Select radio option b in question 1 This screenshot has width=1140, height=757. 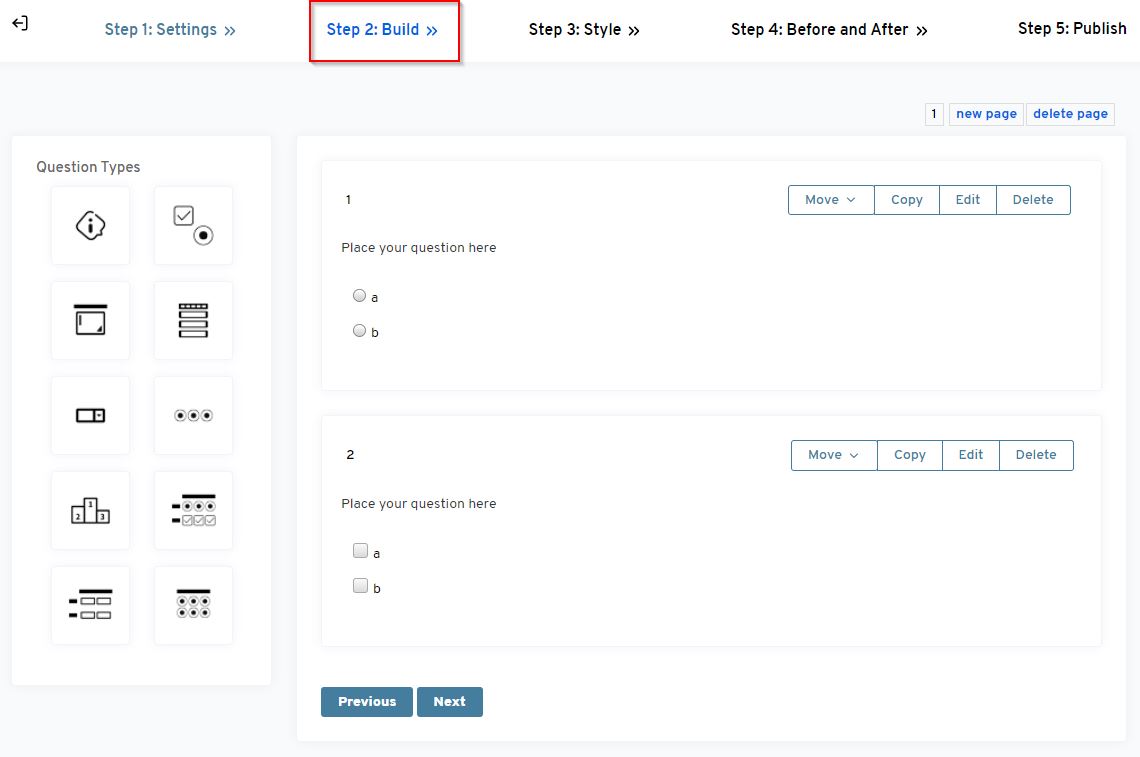[x=360, y=331]
